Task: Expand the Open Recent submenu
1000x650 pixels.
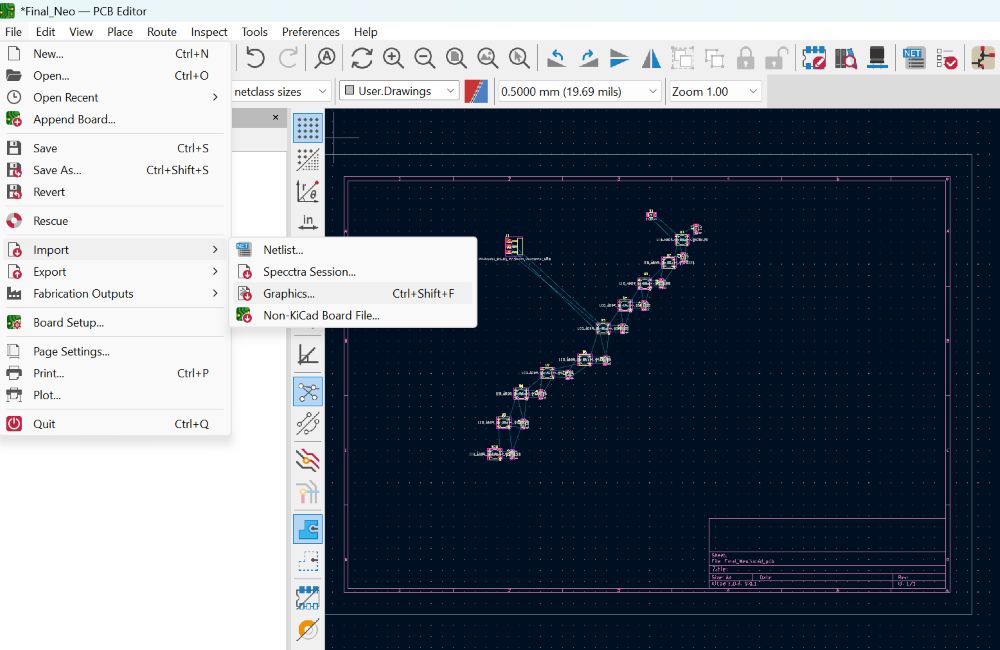Action: click(x=113, y=98)
